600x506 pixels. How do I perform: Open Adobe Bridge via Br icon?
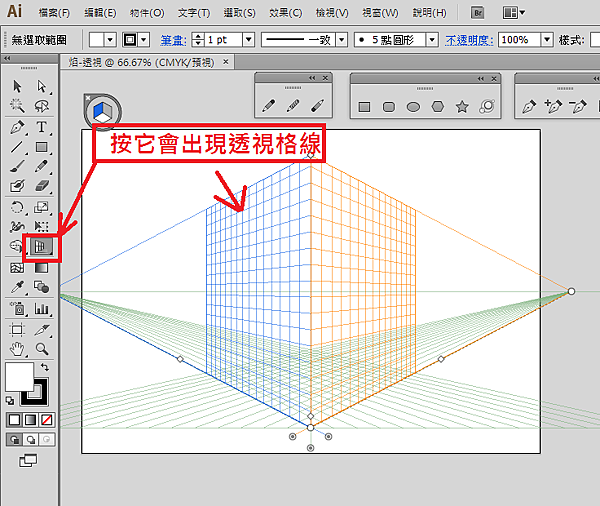477,13
